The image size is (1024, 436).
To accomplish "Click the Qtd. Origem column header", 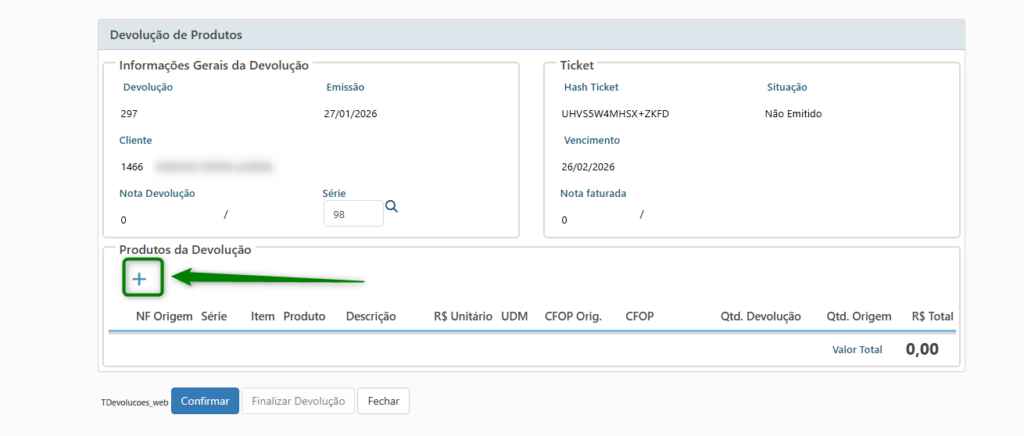I will pyautogui.click(x=858, y=316).
